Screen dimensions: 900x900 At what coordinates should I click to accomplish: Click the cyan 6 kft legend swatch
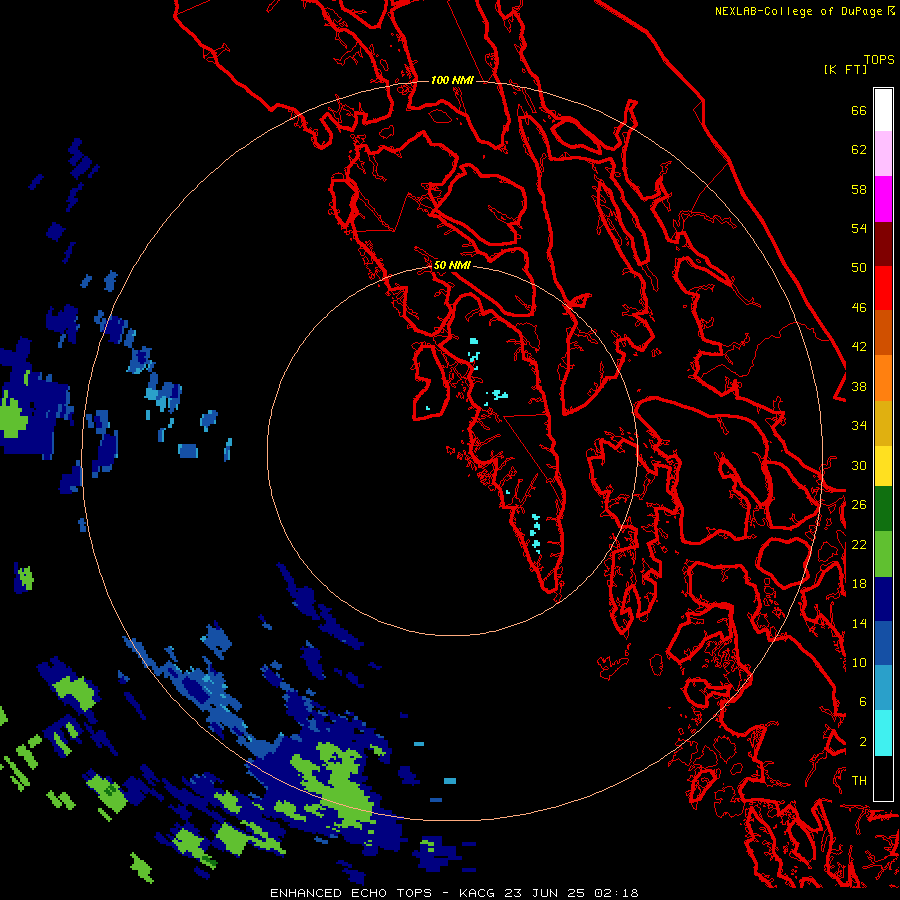(883, 733)
